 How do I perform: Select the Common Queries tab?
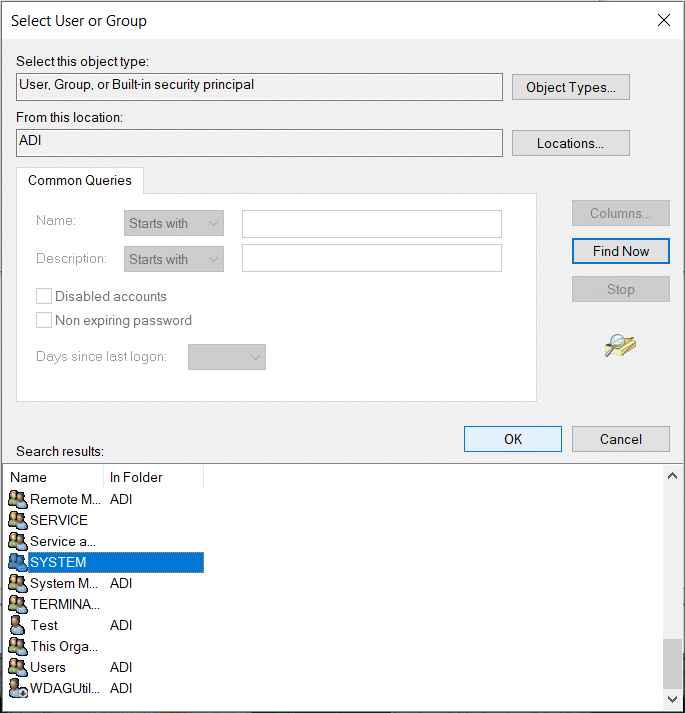pos(80,181)
